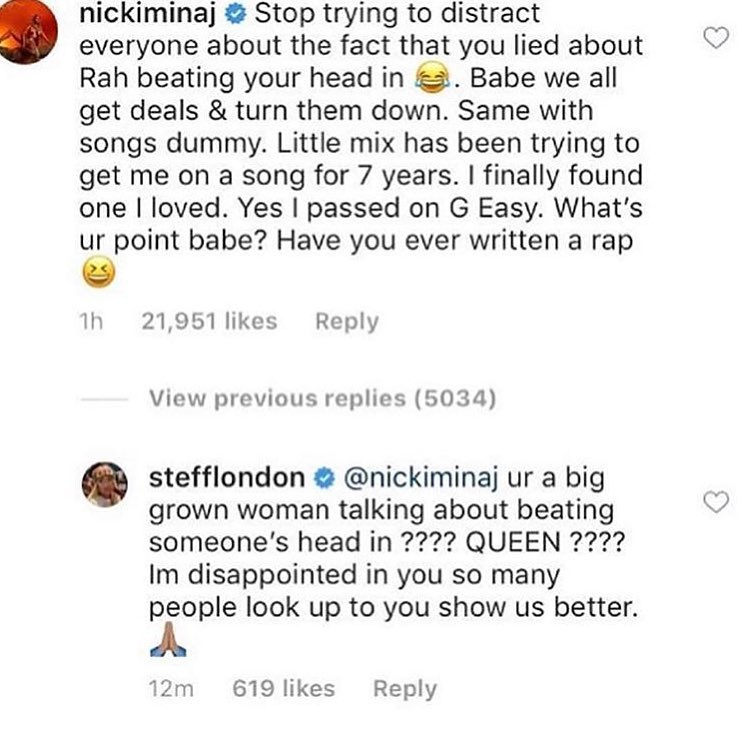View the 21,951 likes list
The image size is (743, 743).
[210, 321]
